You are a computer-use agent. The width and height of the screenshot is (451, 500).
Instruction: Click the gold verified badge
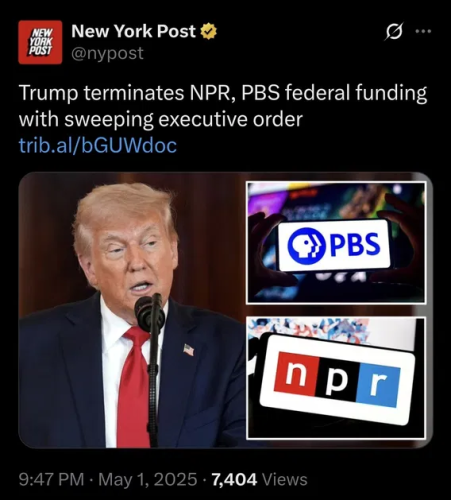[x=208, y=31]
